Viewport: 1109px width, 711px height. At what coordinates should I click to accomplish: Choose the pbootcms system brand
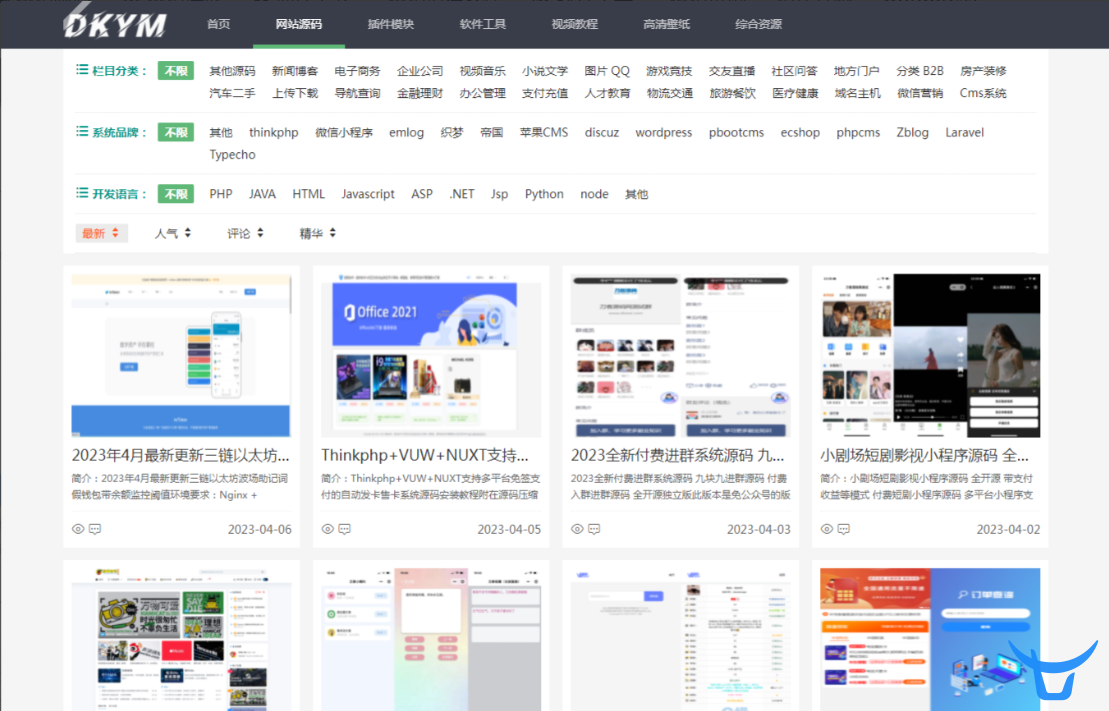(736, 132)
